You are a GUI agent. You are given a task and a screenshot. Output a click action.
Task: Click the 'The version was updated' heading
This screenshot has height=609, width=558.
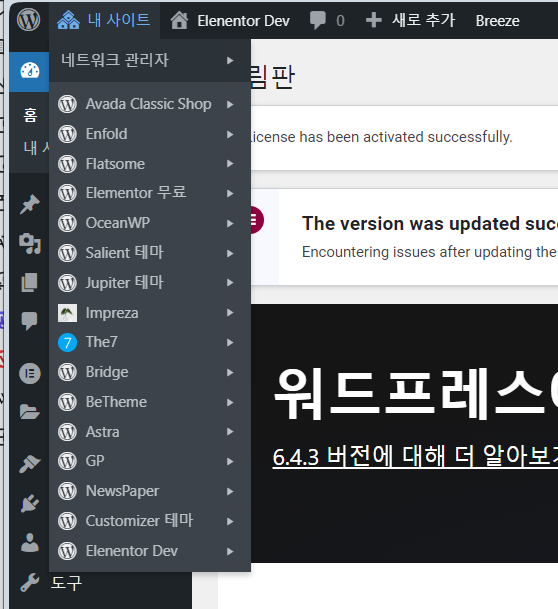[x=430, y=224]
